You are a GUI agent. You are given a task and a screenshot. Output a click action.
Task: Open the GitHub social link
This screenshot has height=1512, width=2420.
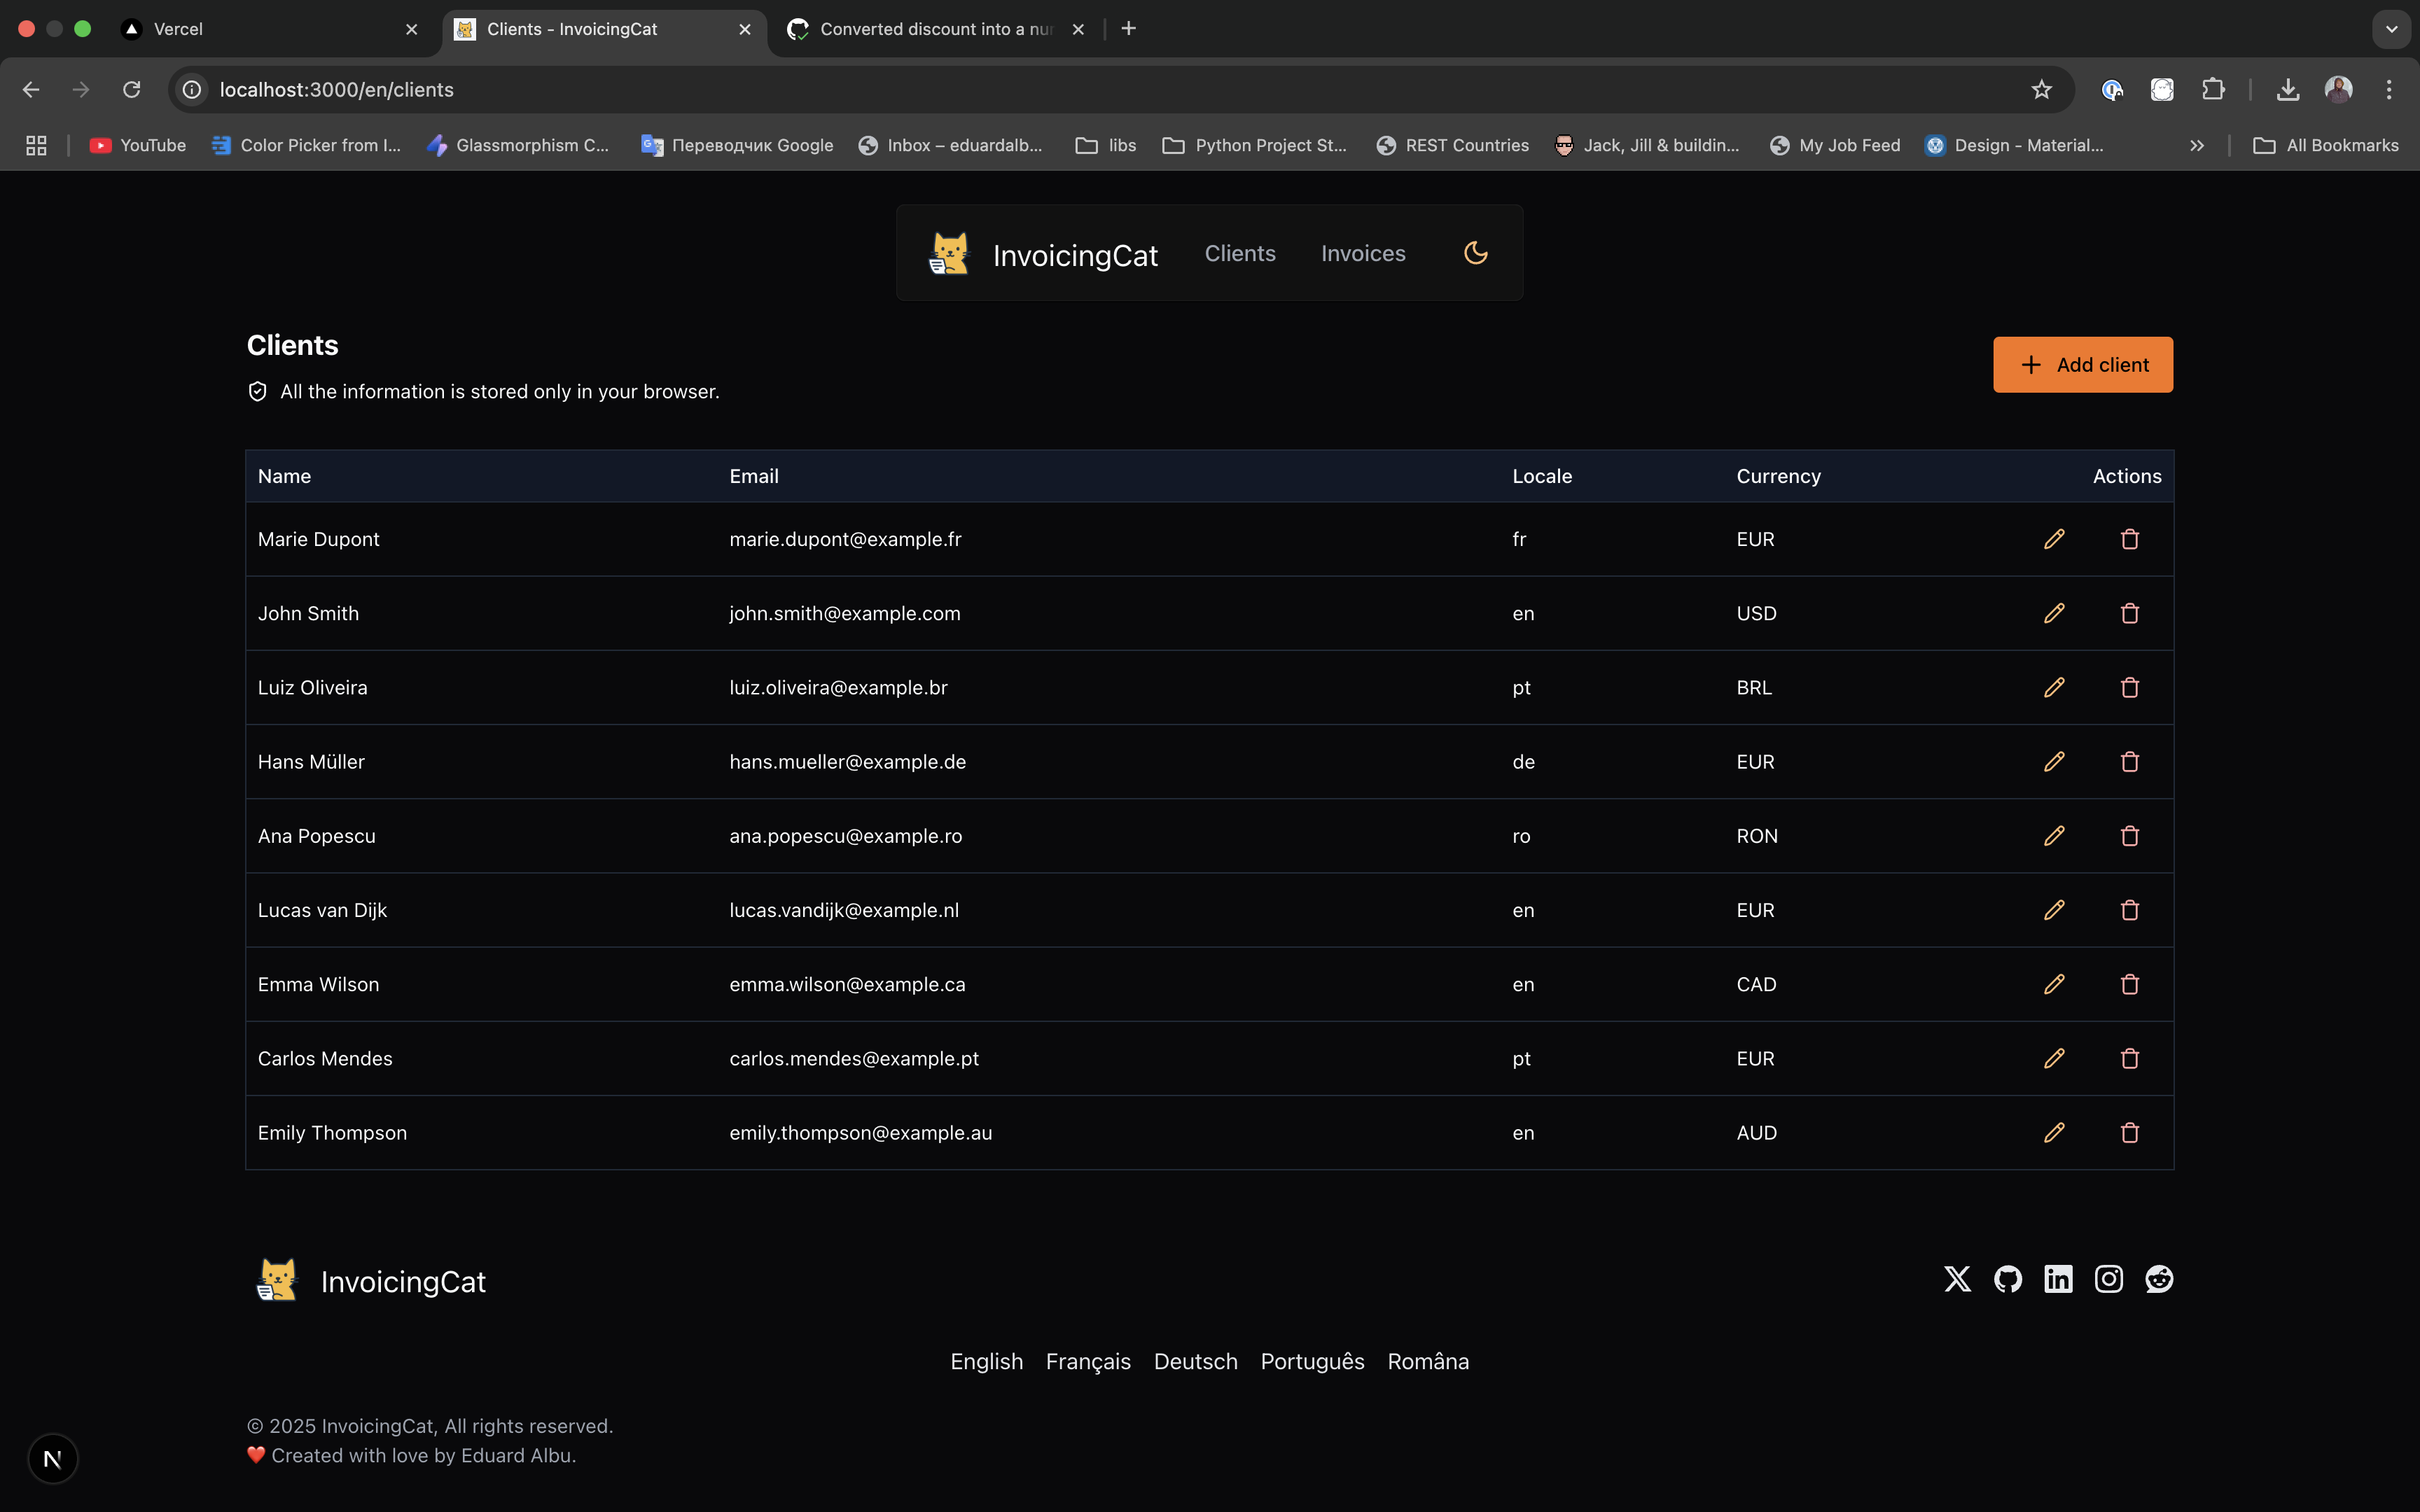click(2008, 1279)
